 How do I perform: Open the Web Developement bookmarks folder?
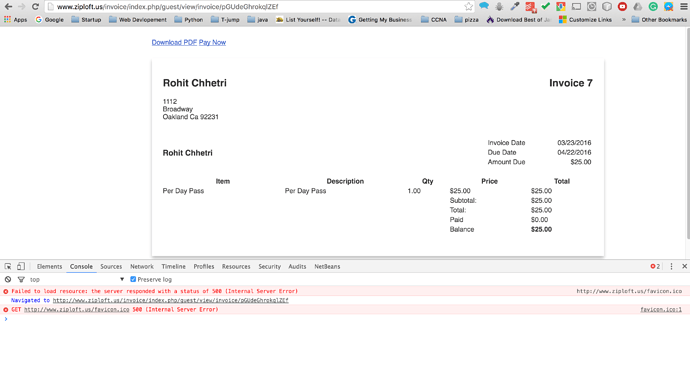(138, 20)
